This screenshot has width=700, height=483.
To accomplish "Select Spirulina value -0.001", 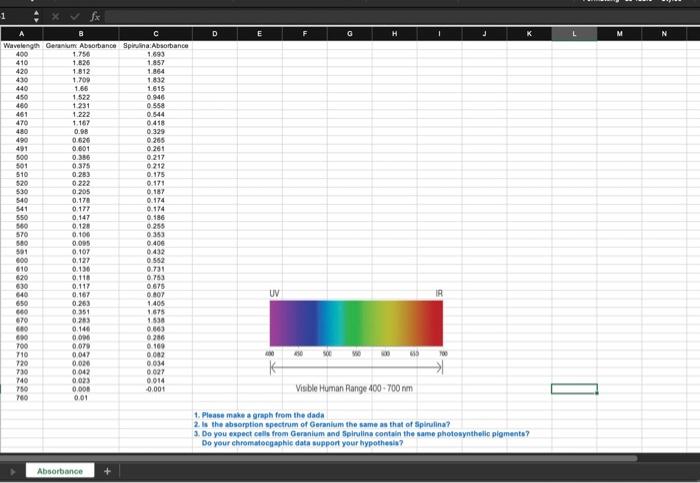I will [x=156, y=389].
